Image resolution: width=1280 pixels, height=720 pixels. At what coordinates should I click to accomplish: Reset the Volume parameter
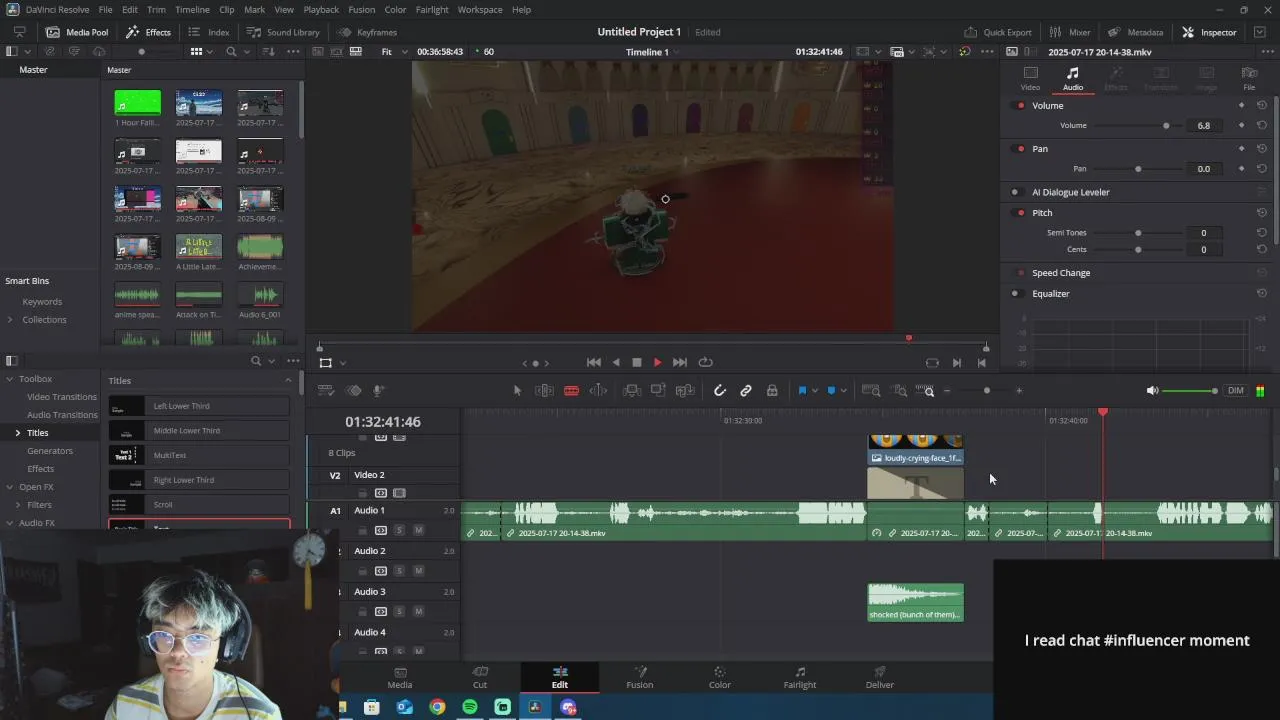click(1262, 126)
